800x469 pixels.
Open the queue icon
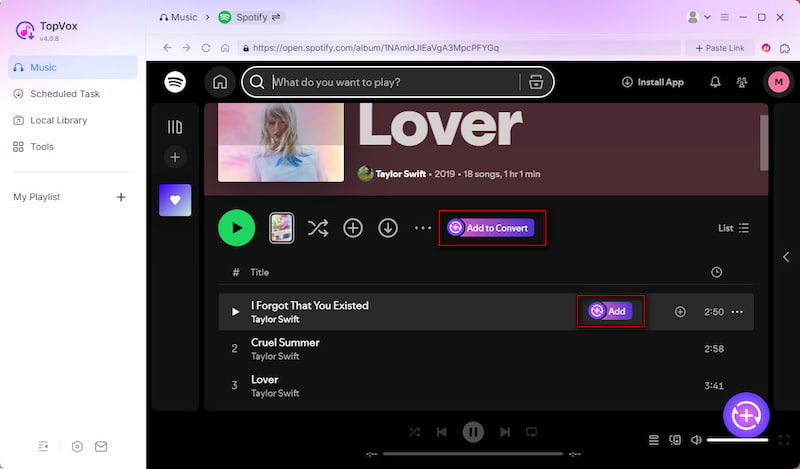click(654, 440)
